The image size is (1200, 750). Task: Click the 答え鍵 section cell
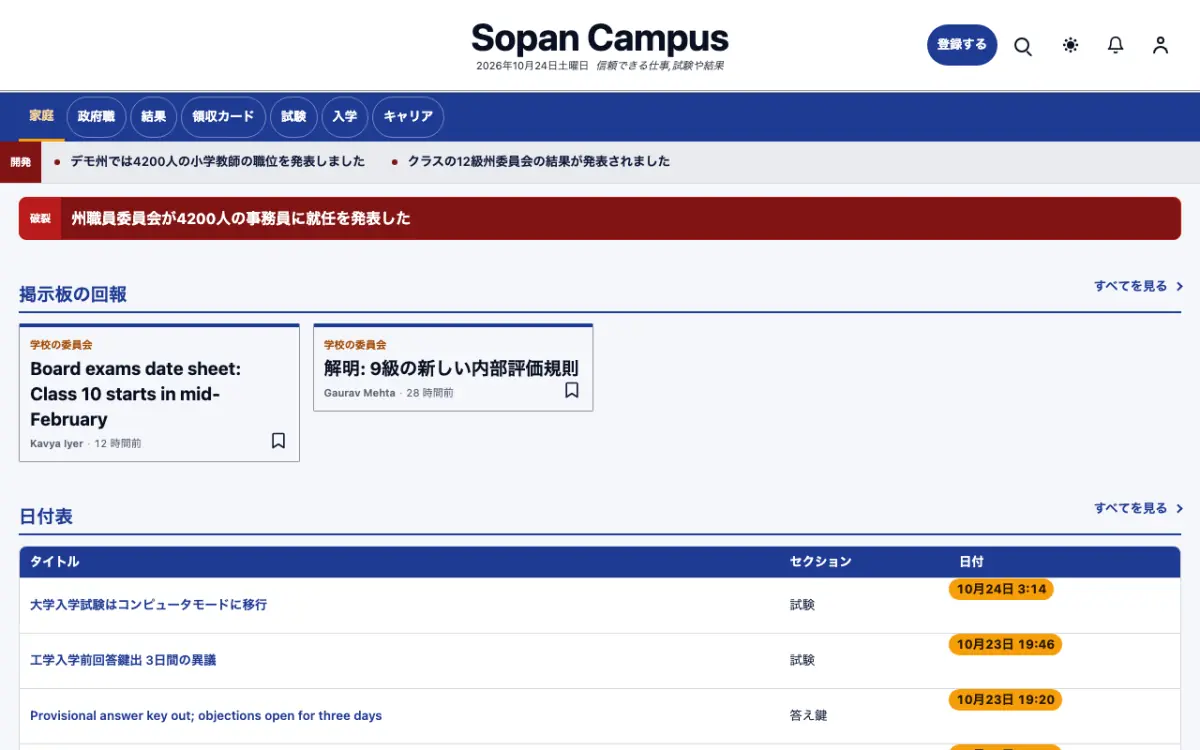(x=809, y=716)
